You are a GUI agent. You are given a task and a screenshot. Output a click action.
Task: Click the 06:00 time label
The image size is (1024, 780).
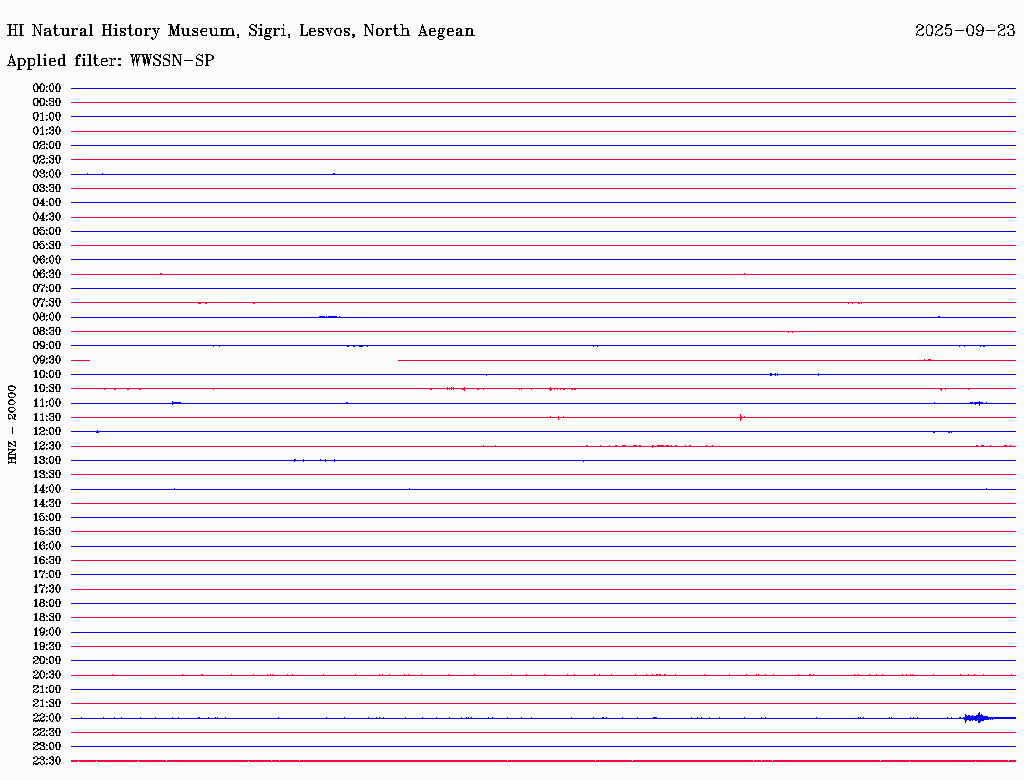point(47,260)
